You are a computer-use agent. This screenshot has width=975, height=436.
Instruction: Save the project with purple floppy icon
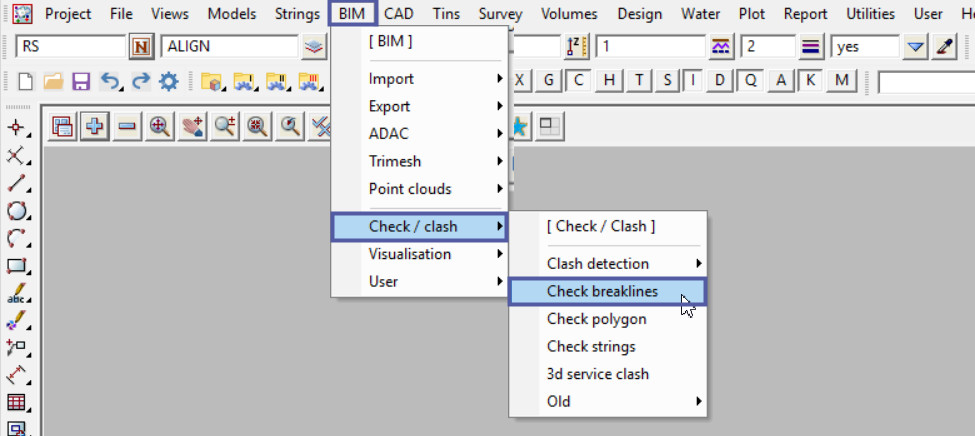coord(81,81)
